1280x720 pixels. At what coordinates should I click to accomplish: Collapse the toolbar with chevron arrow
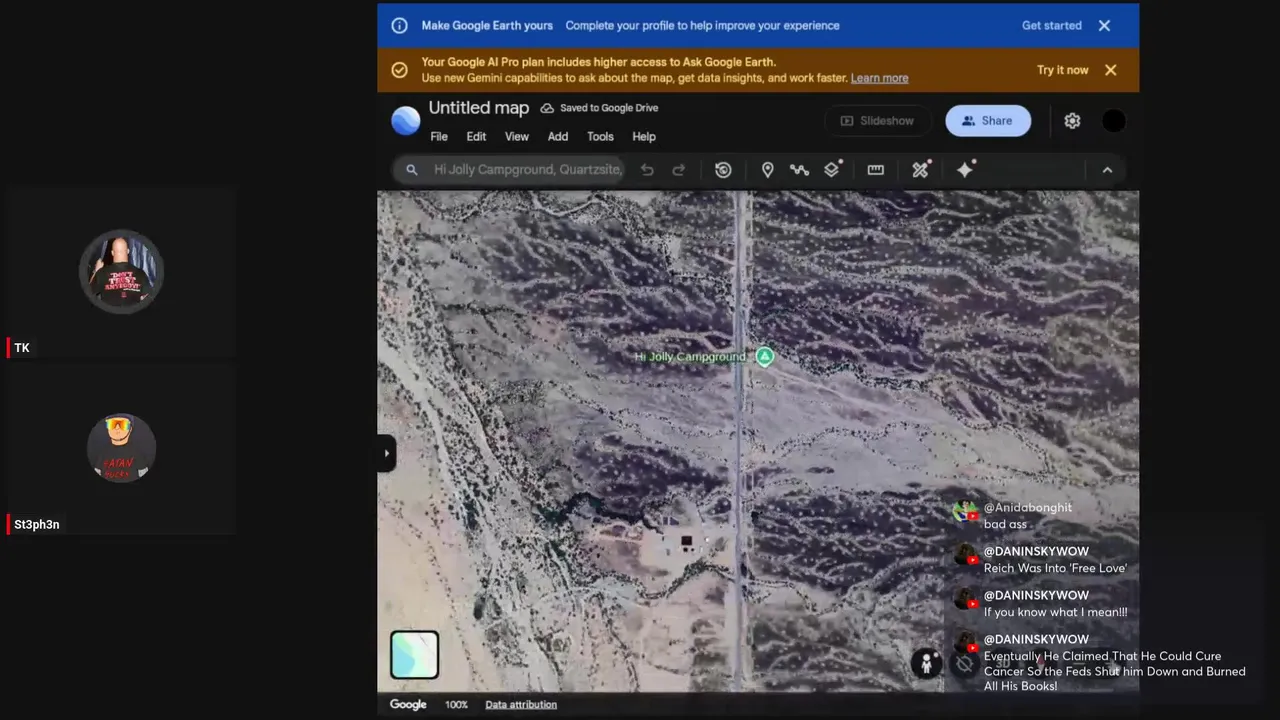click(x=1107, y=170)
